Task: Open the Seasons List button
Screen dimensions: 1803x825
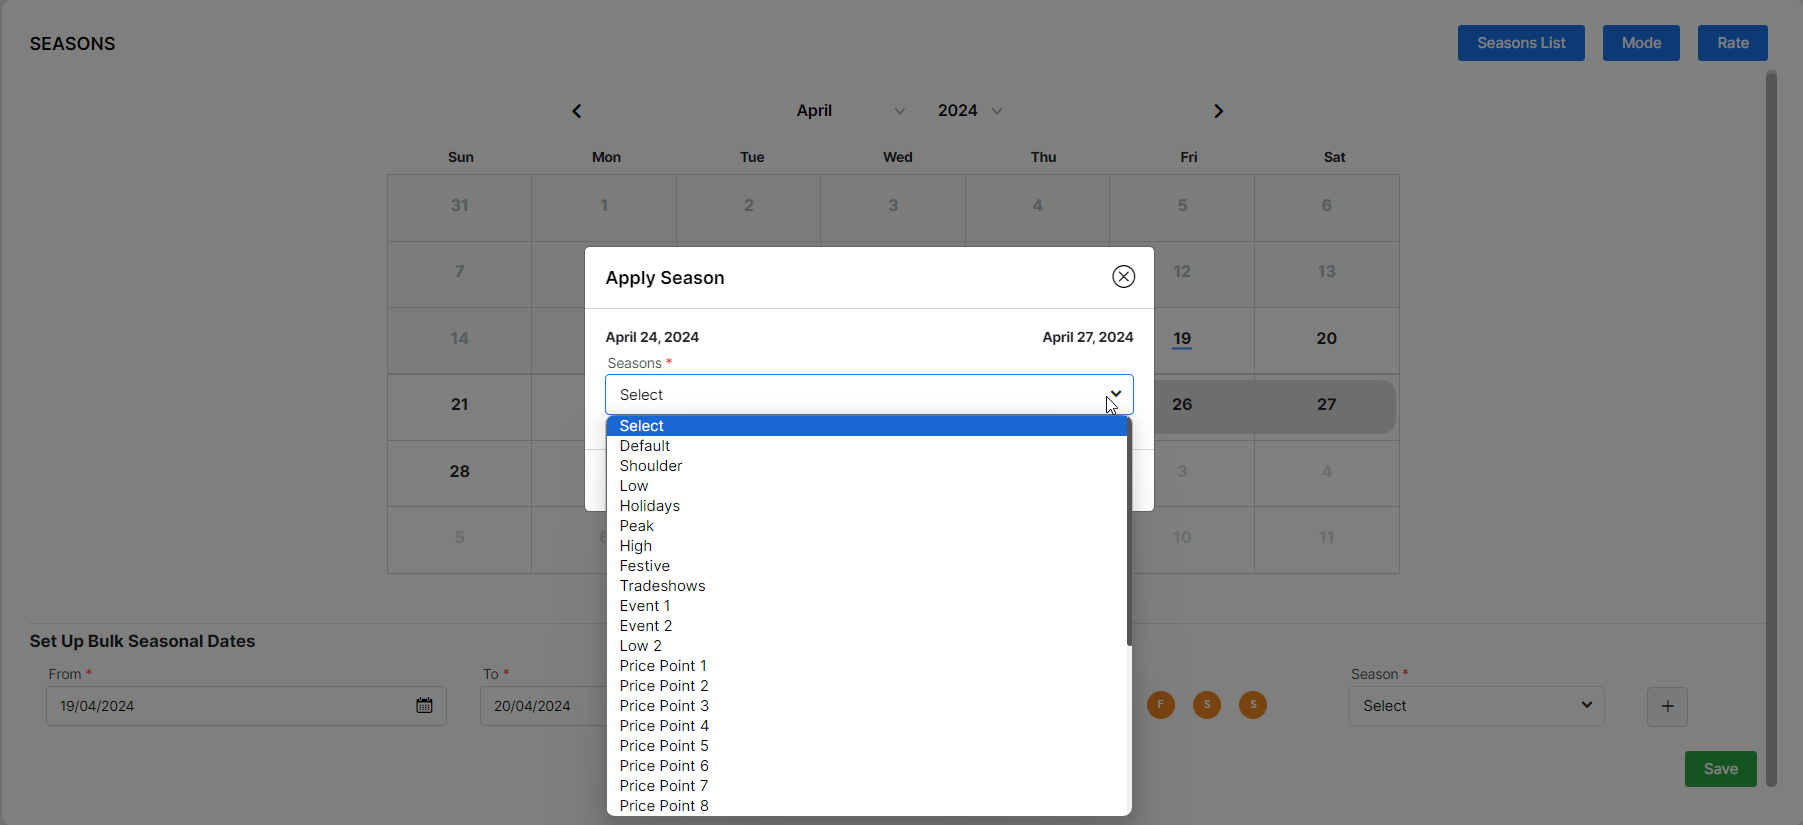Action: point(1520,43)
